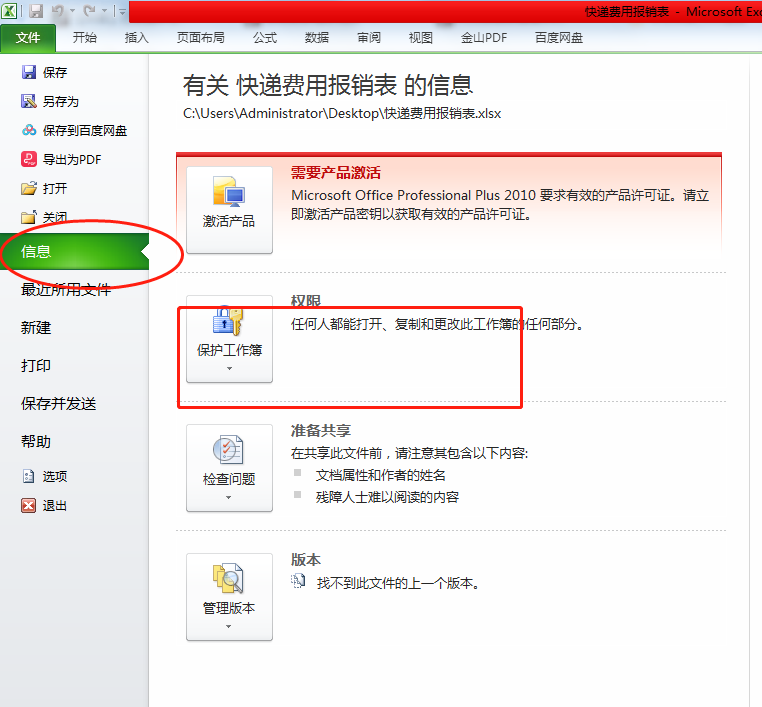Open the Undo history dropdown arrow
This screenshot has height=707, width=762.
[72, 11]
